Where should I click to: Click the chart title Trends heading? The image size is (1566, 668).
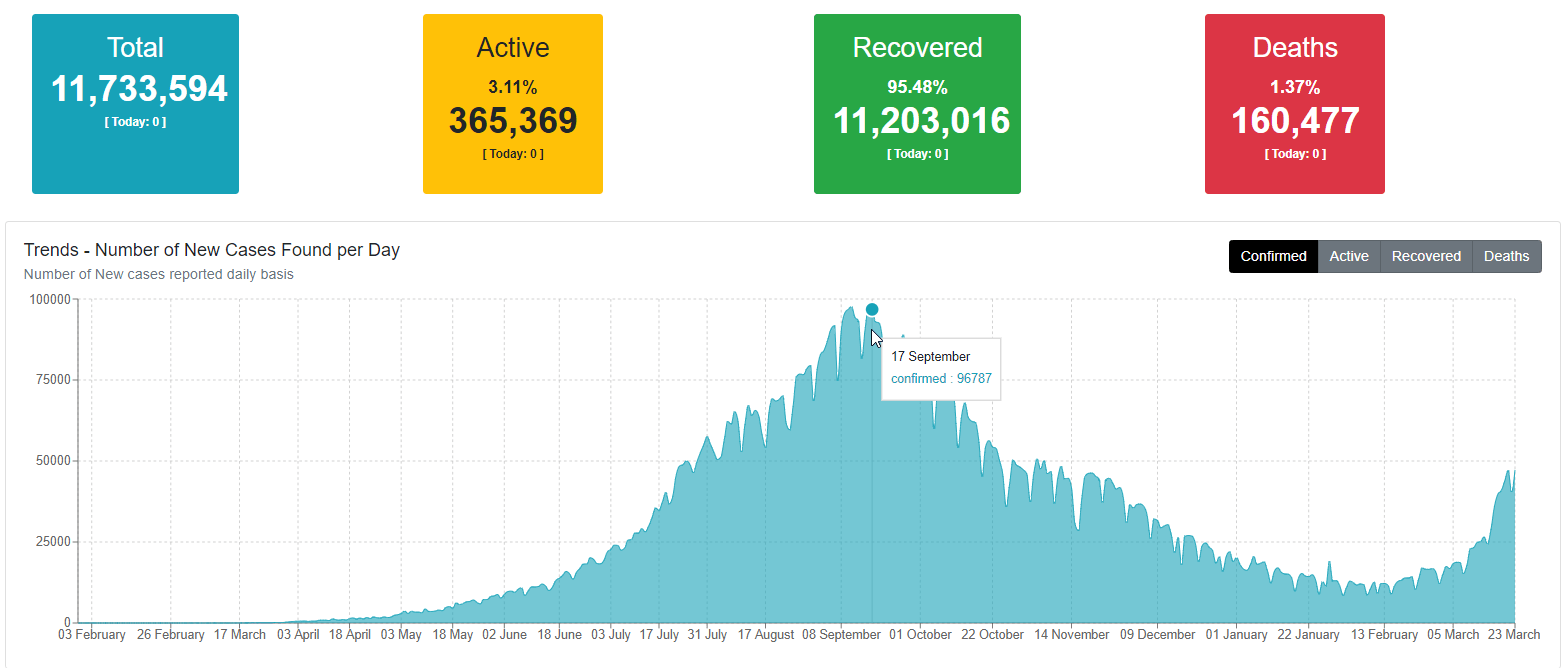(211, 250)
